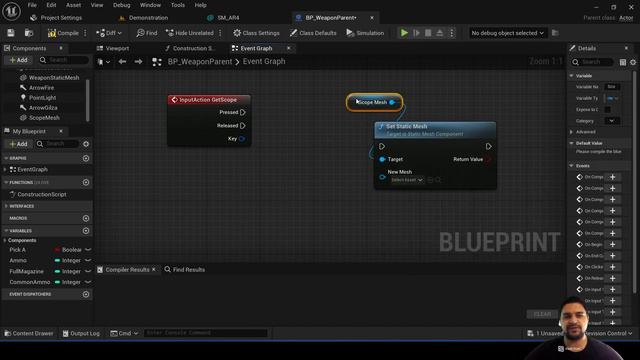This screenshot has height=360, width=640.
Task: Click the Target pin on Set Static Mesh
Action: pyautogui.click(x=382, y=160)
